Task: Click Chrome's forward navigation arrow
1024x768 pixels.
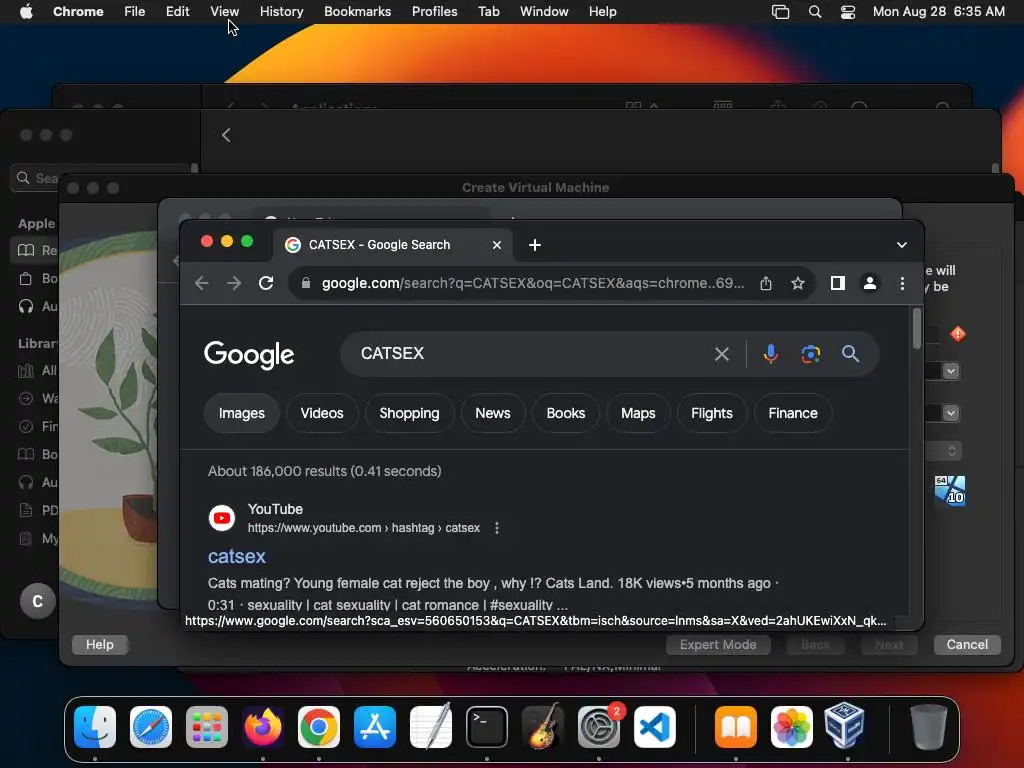Action: [x=233, y=283]
